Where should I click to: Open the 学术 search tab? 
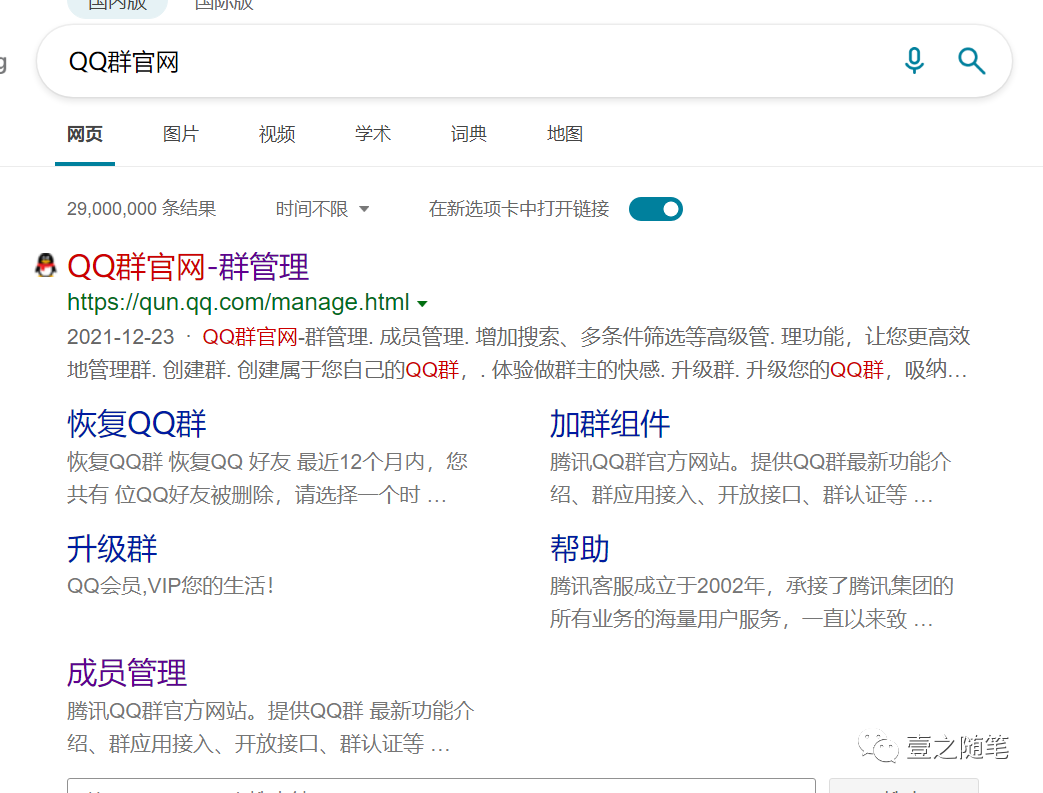[x=372, y=134]
